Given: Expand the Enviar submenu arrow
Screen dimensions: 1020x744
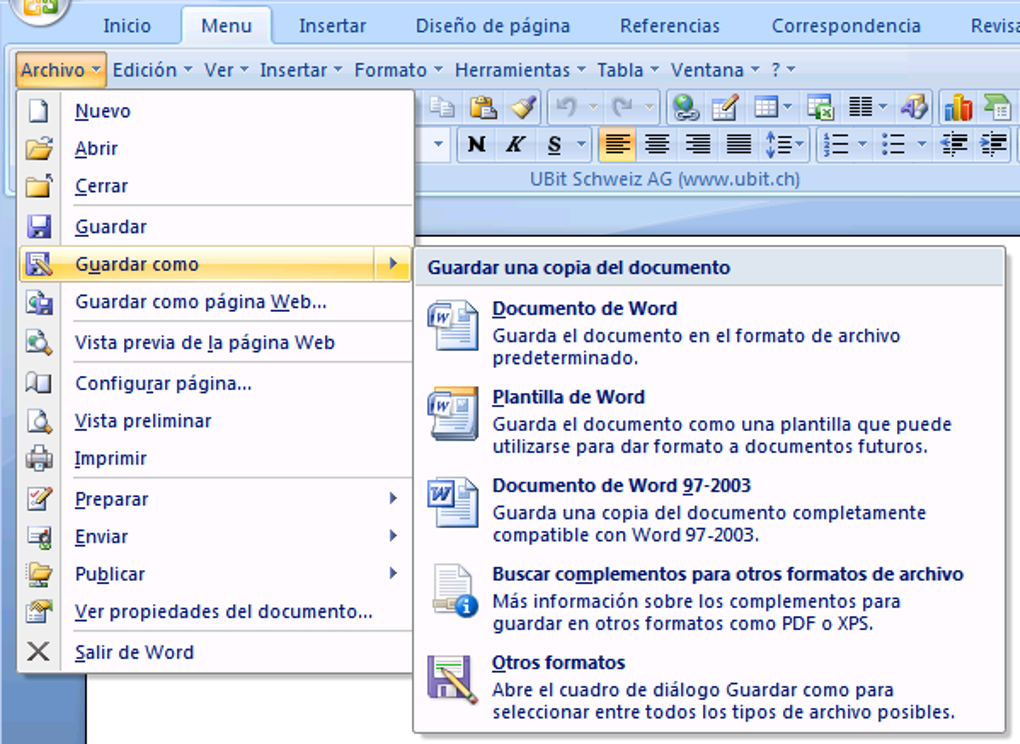Looking at the screenshot, I should 393,535.
